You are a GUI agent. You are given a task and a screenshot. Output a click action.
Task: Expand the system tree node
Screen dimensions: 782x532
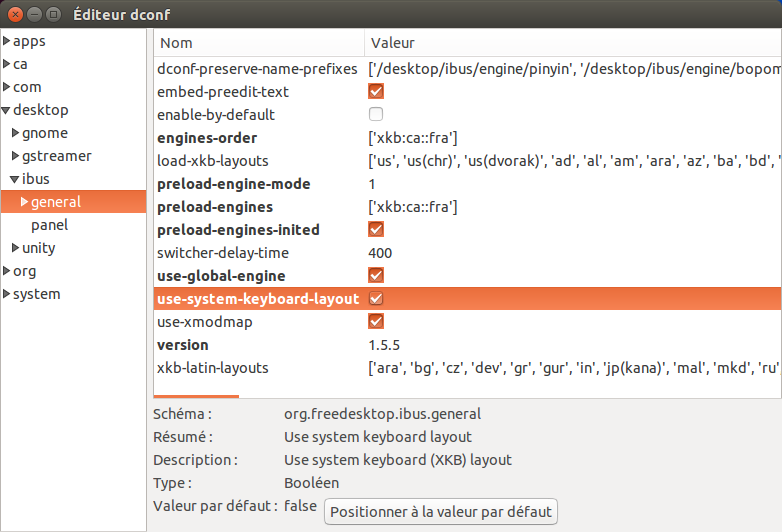pos(7,294)
